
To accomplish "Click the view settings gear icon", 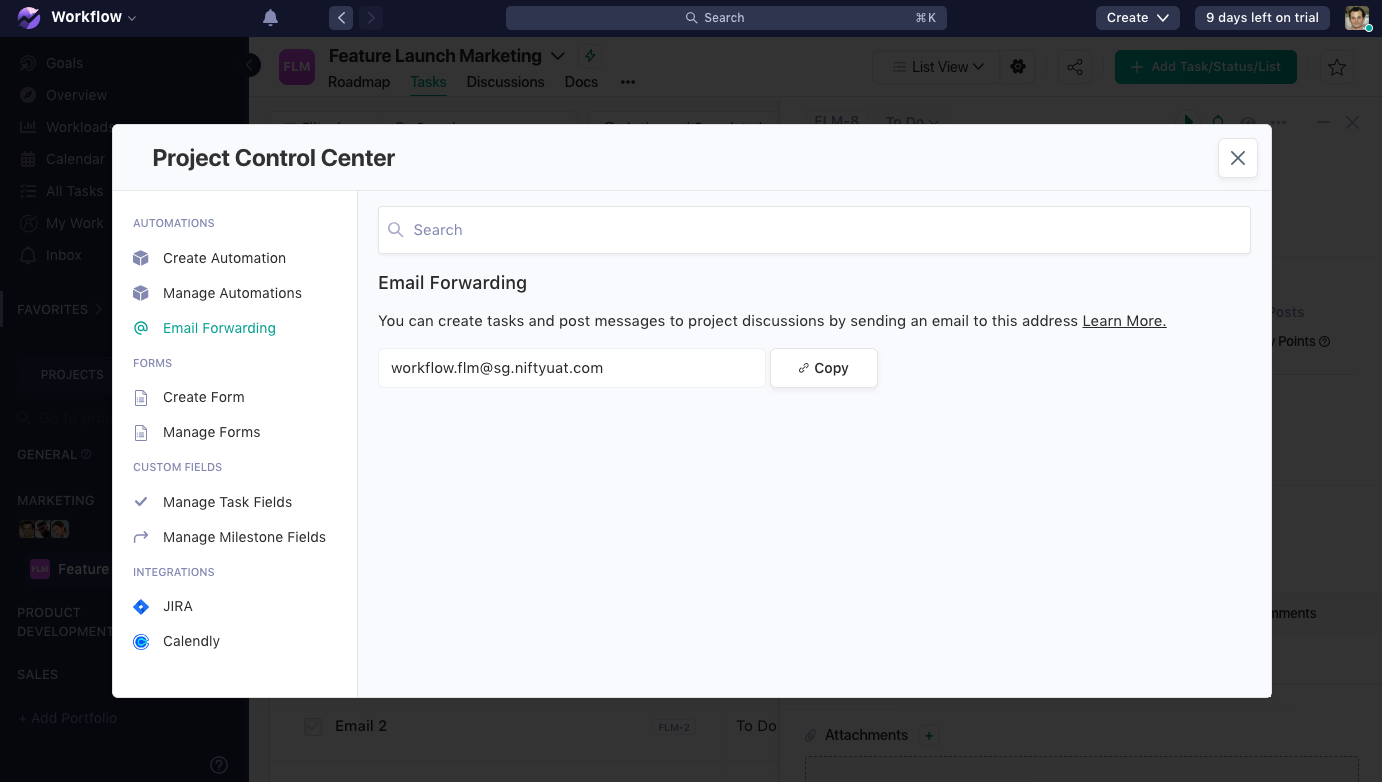I will point(1018,67).
